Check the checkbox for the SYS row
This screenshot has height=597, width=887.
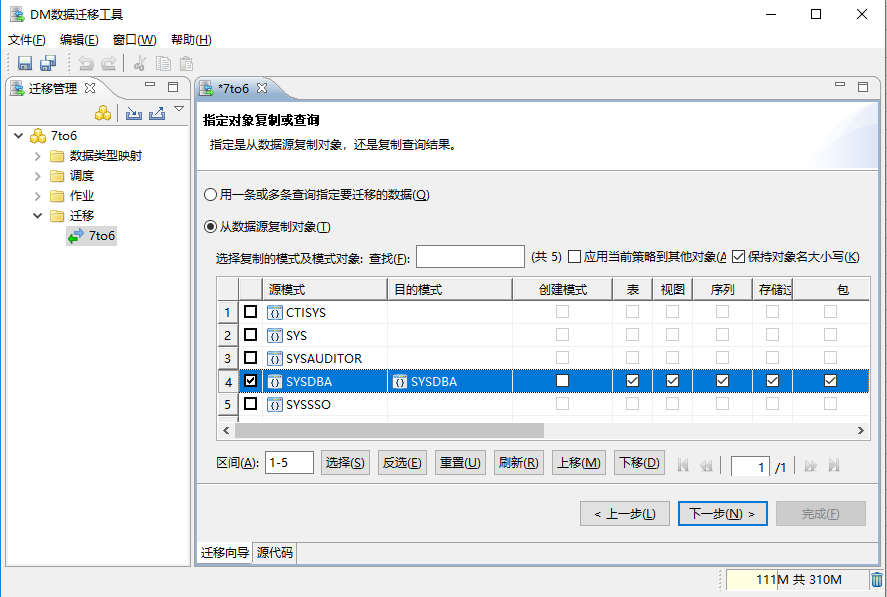[251, 335]
